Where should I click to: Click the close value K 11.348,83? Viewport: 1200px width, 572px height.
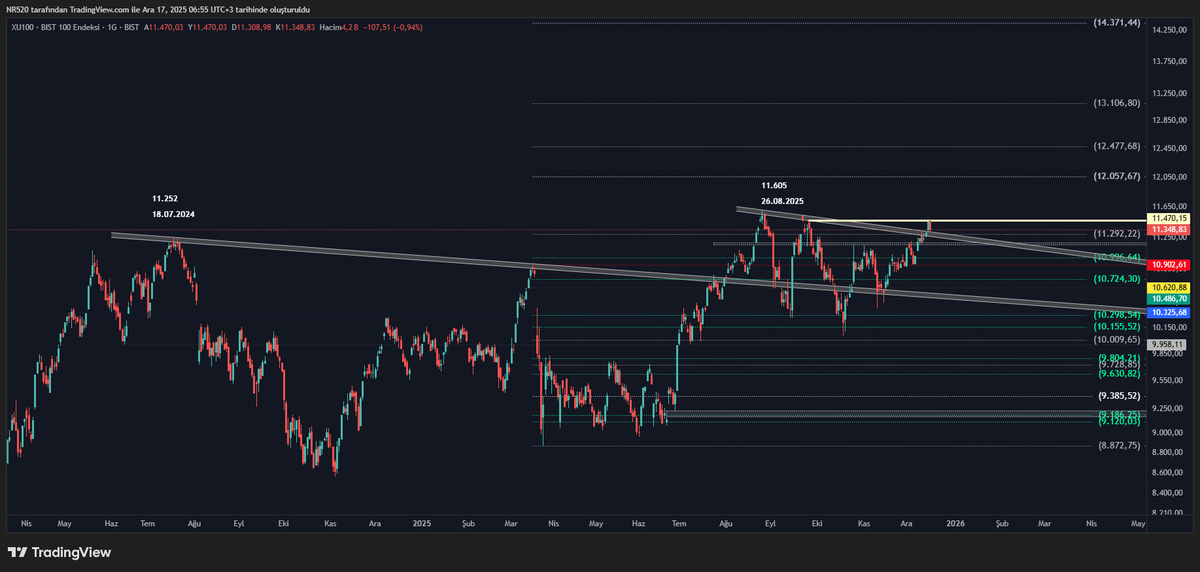point(296,27)
